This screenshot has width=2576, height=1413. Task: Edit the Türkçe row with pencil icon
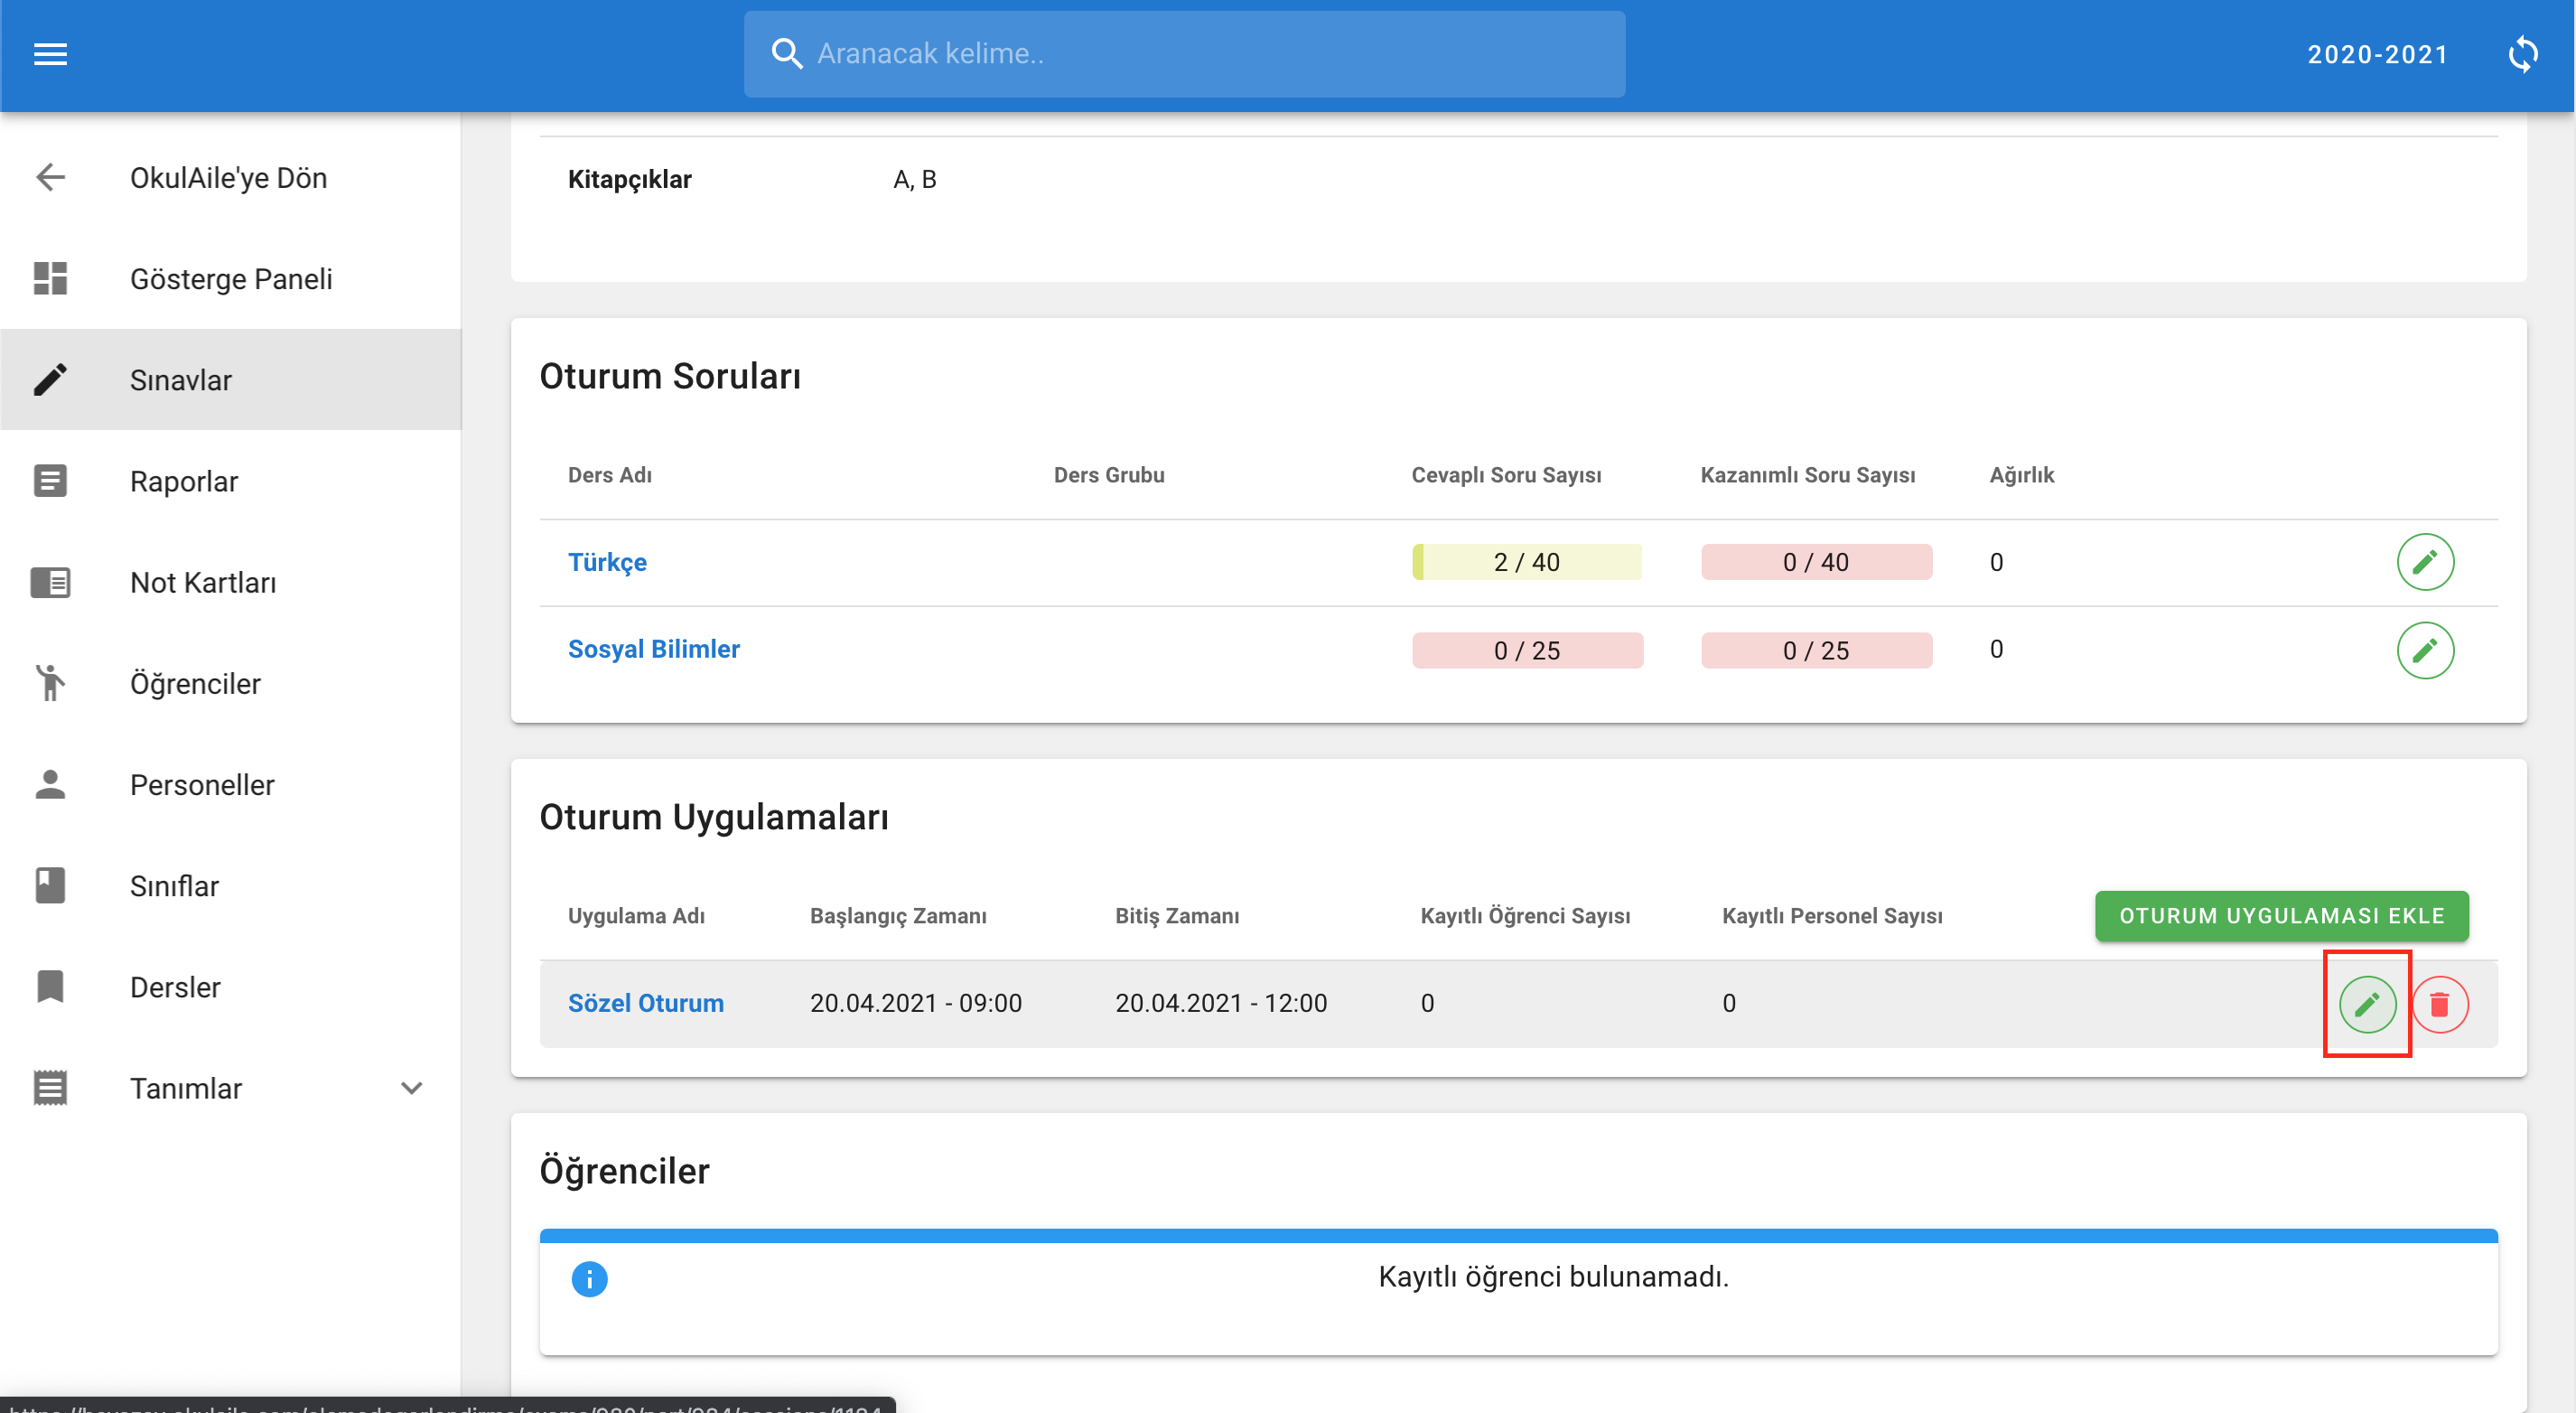(x=2424, y=562)
